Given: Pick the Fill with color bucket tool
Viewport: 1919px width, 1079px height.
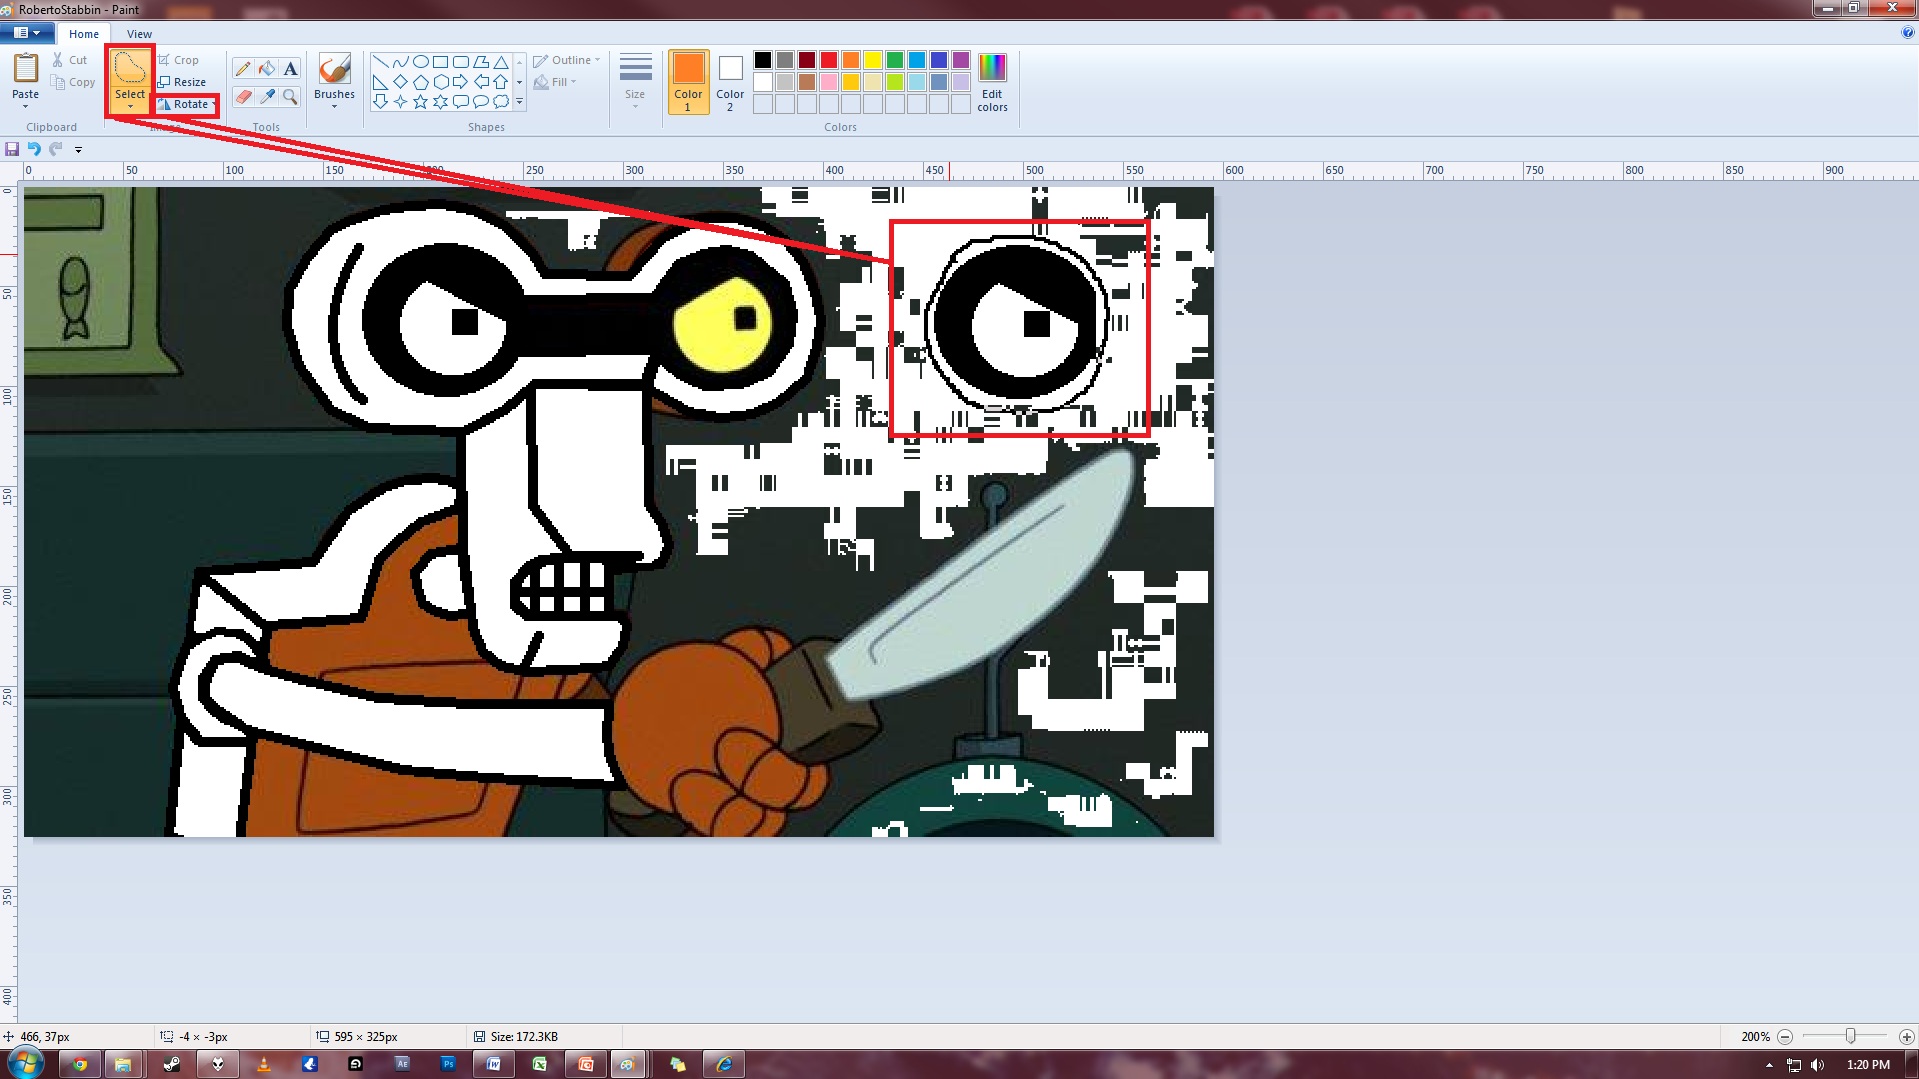Looking at the screenshot, I should click(x=266, y=69).
